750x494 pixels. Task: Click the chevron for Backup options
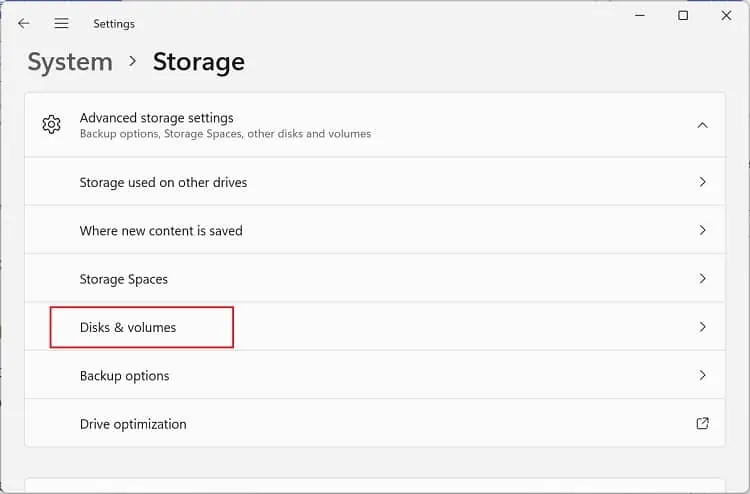(x=702, y=376)
